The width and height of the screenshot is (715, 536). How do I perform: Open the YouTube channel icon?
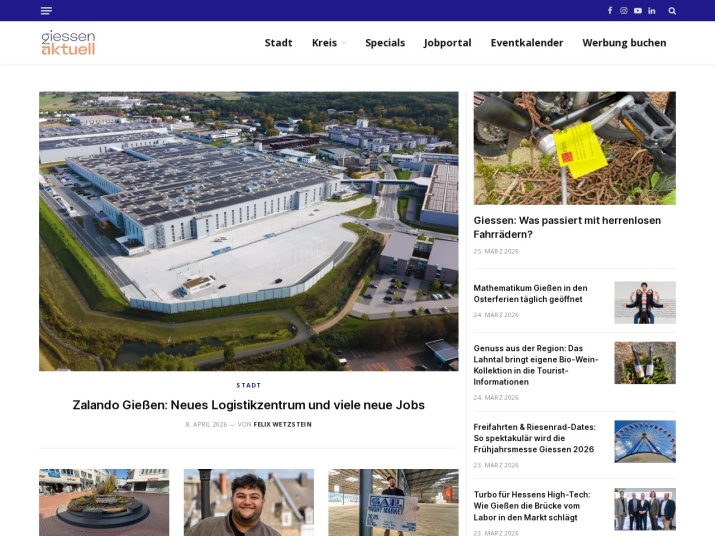click(x=637, y=10)
